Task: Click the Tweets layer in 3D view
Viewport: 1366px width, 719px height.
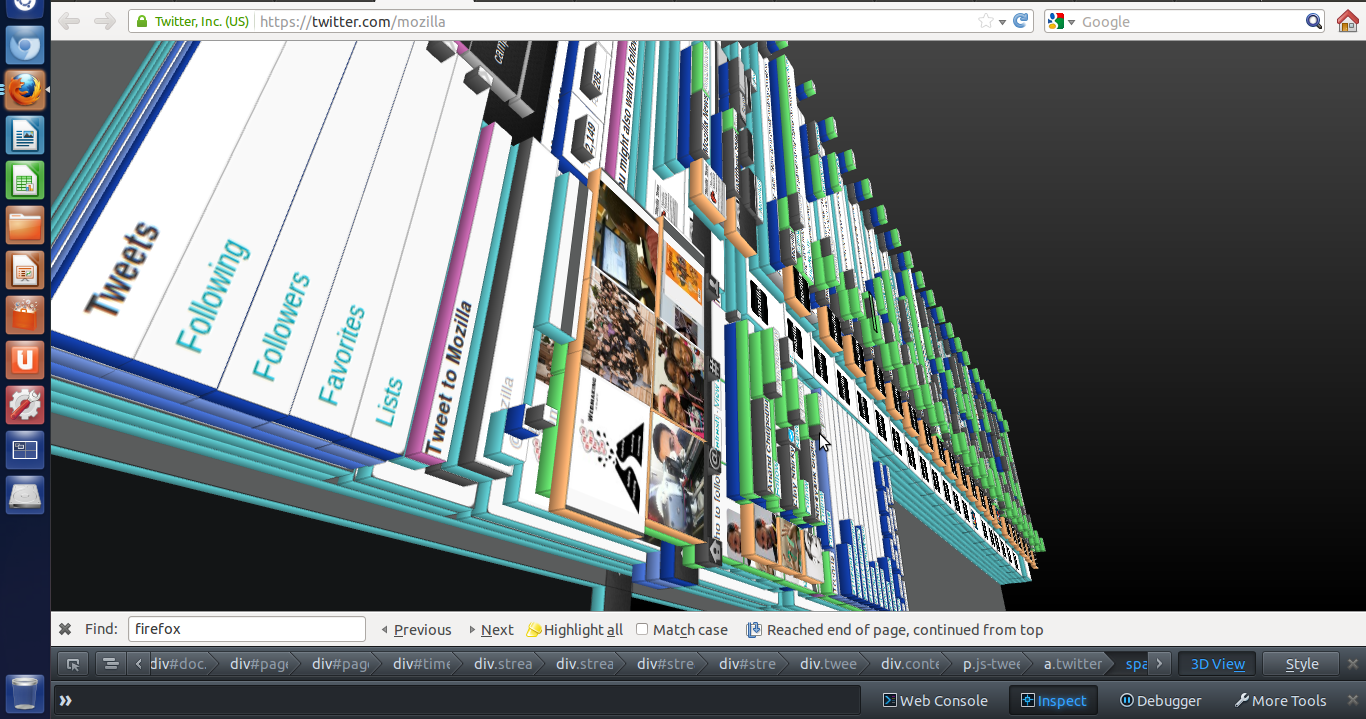Action: [x=122, y=268]
